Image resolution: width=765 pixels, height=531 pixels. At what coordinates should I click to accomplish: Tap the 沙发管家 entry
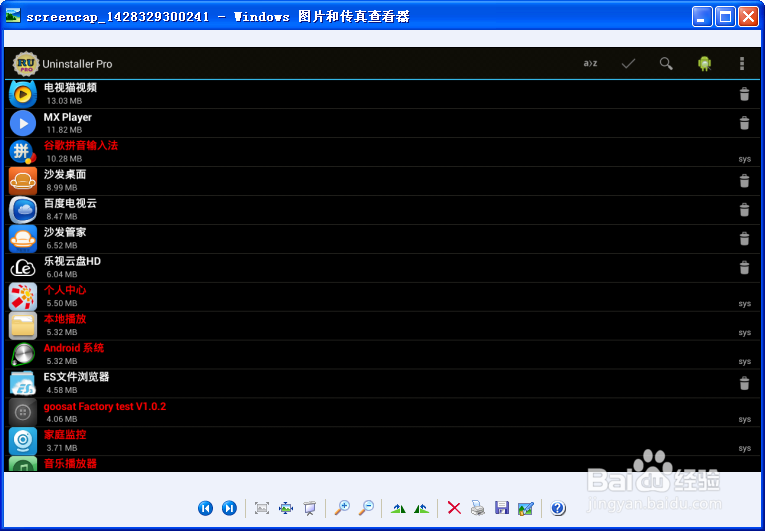tap(382, 239)
